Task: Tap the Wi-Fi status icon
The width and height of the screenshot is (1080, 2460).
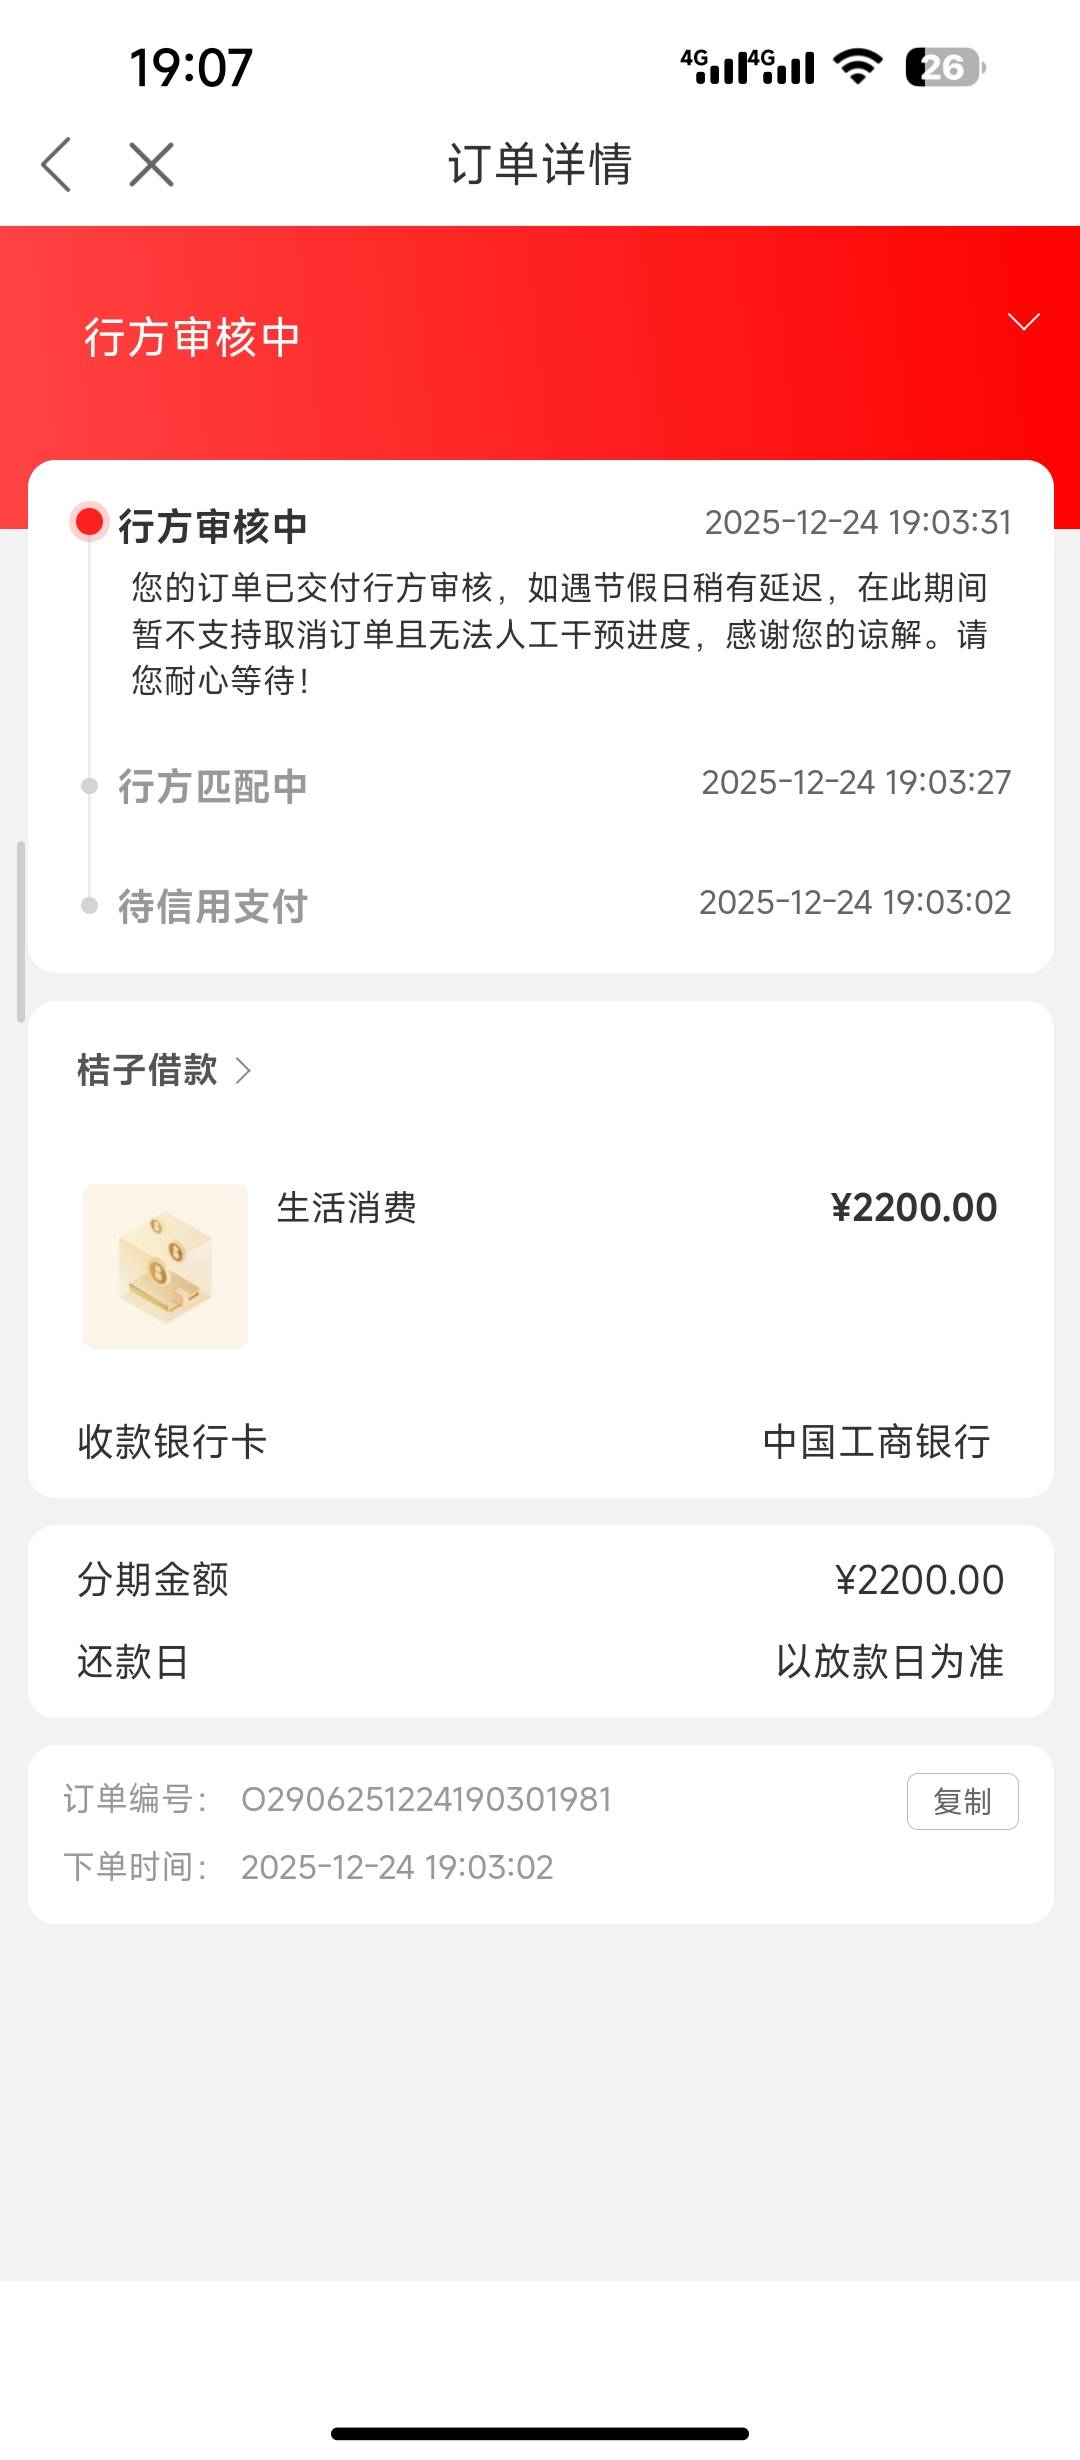Action: [x=857, y=68]
